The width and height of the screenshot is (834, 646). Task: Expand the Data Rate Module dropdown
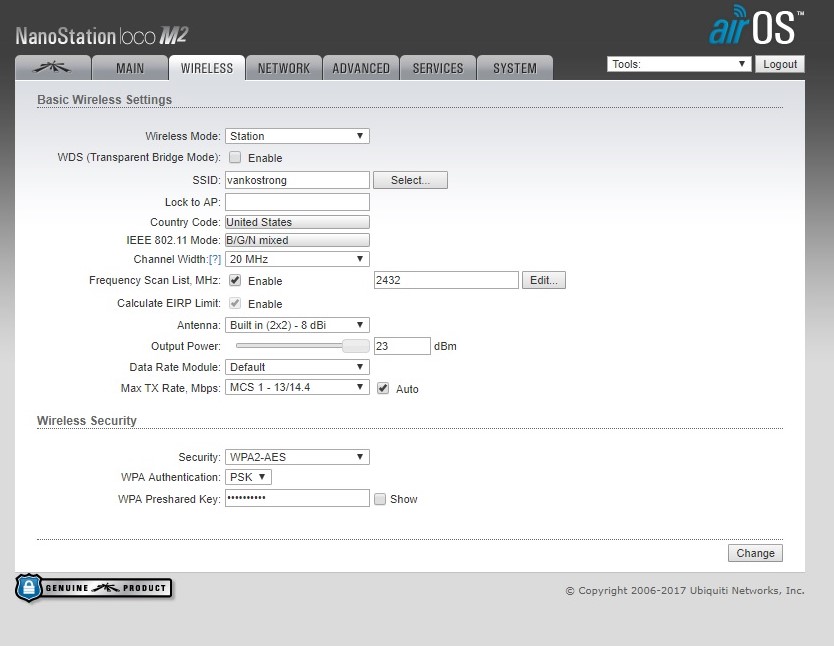[297, 367]
